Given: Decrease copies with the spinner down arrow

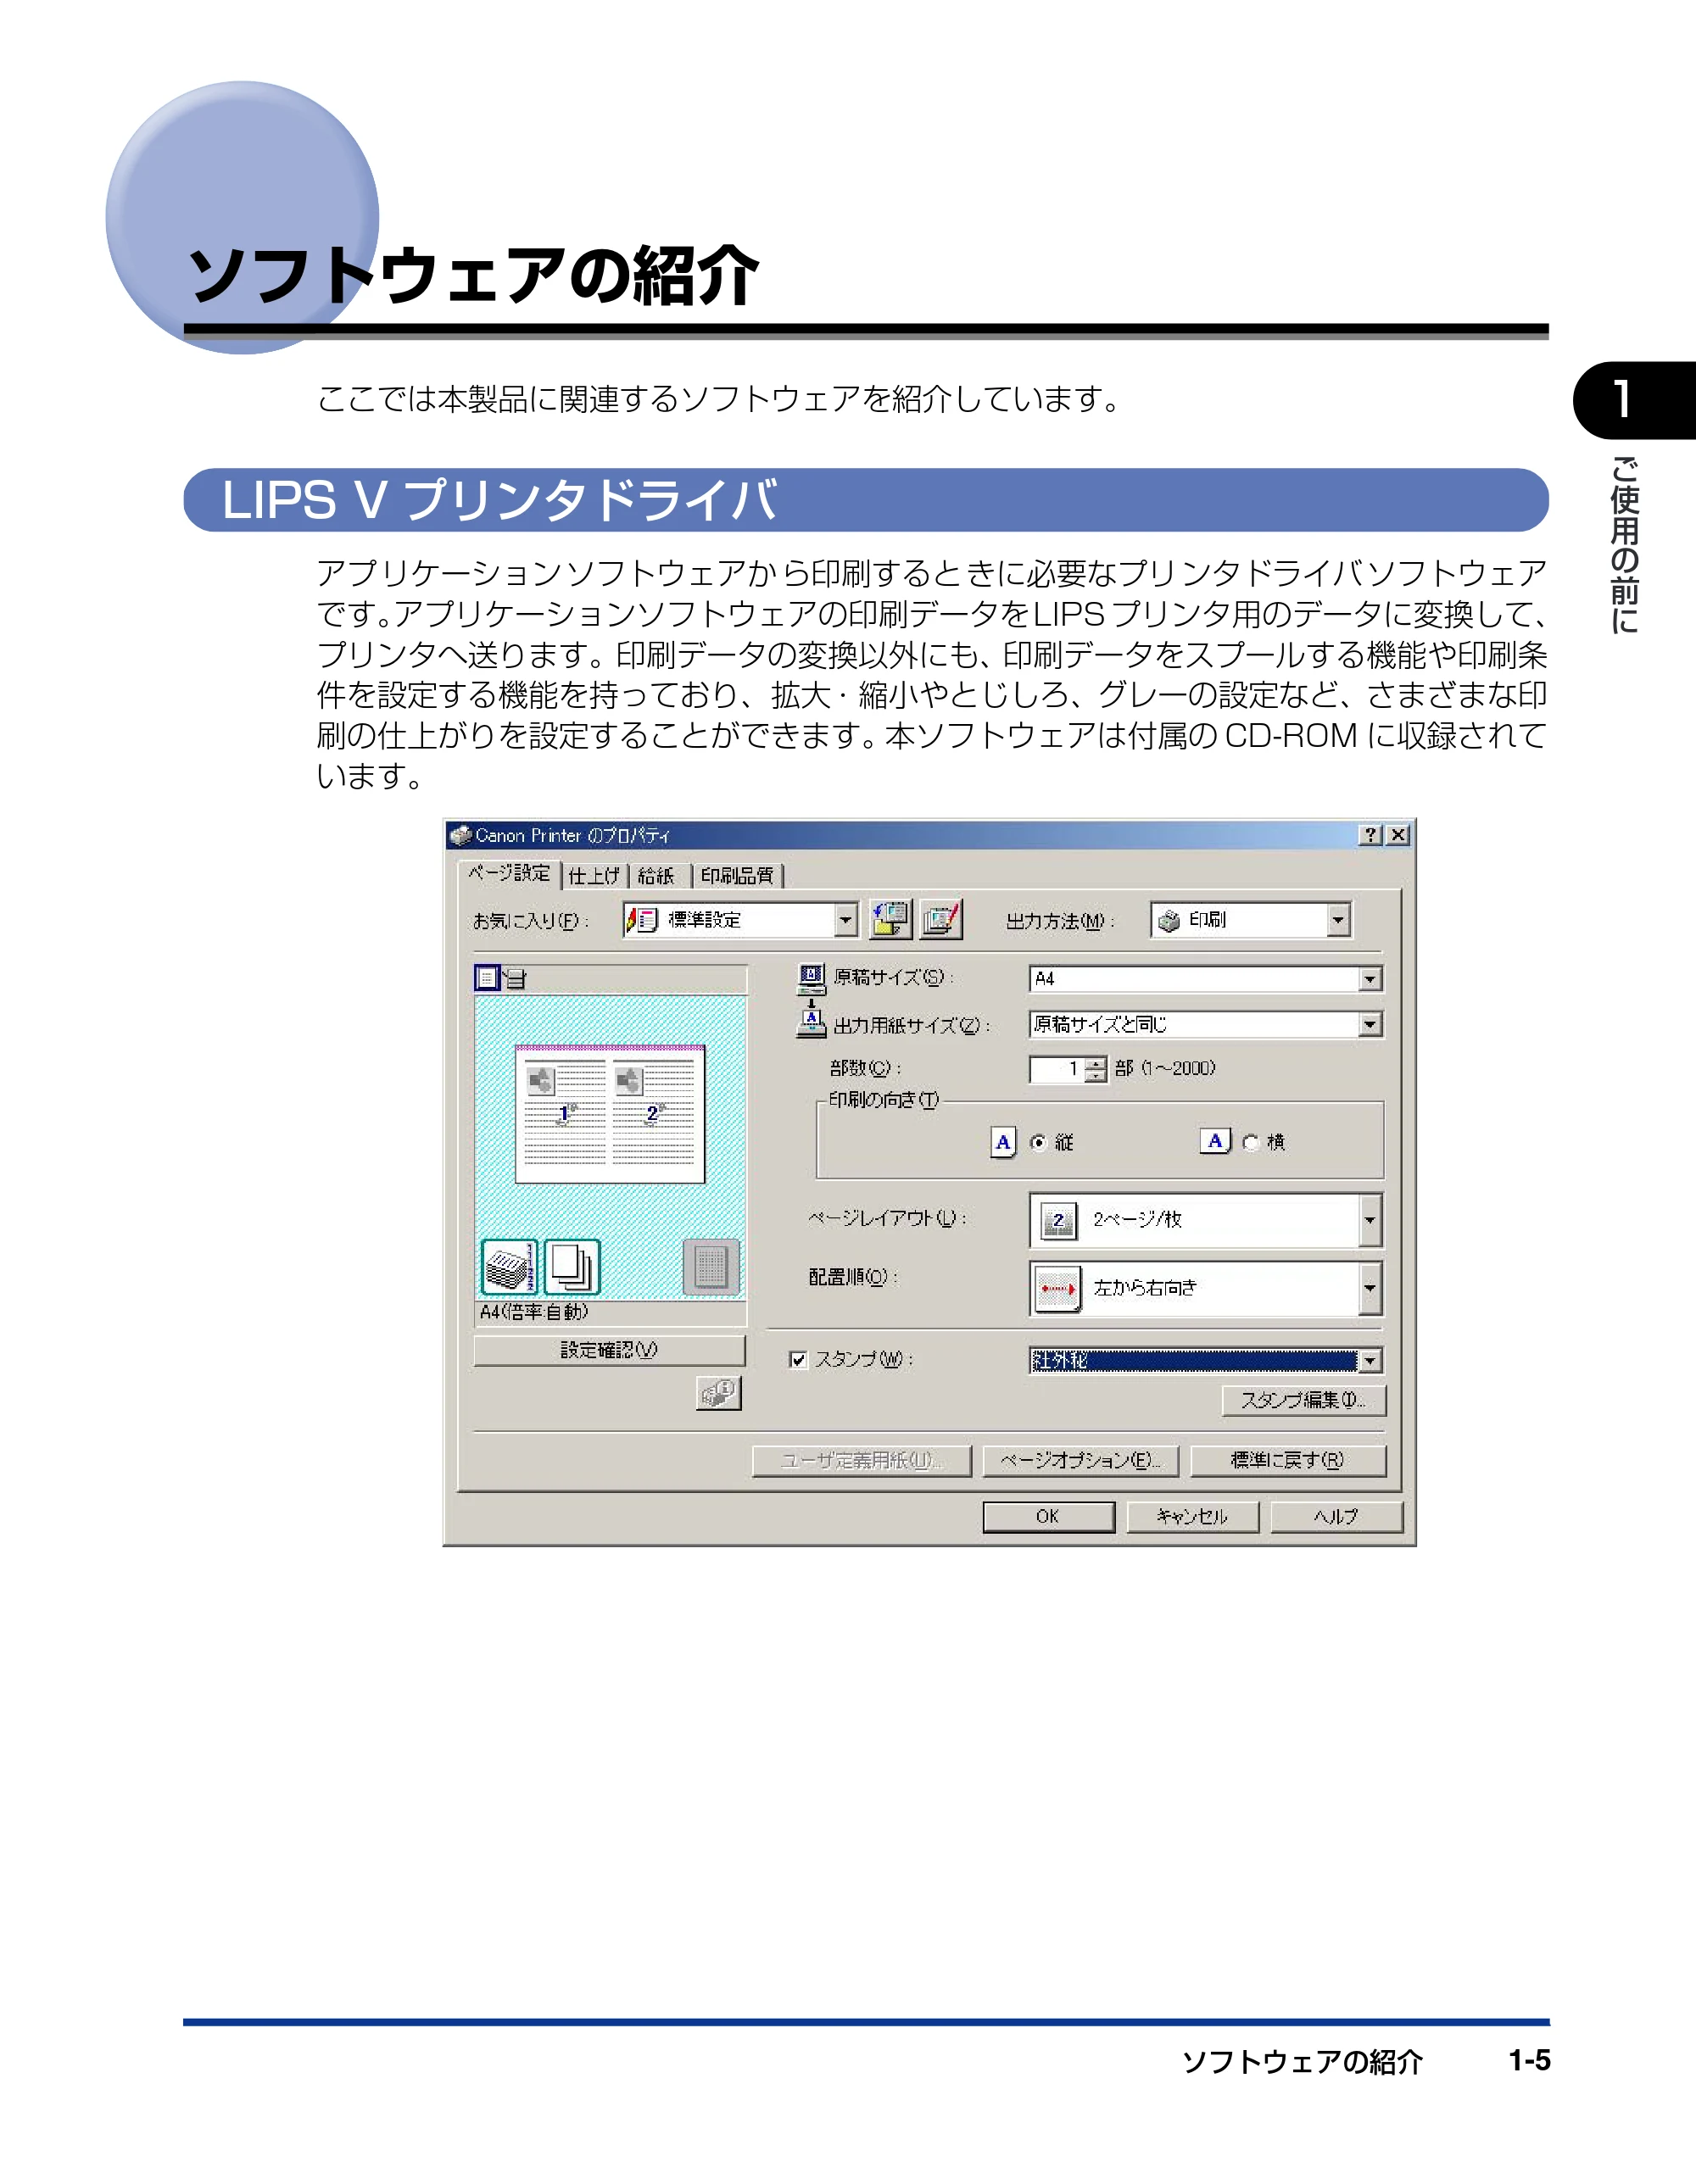Looking at the screenshot, I should [1096, 1076].
